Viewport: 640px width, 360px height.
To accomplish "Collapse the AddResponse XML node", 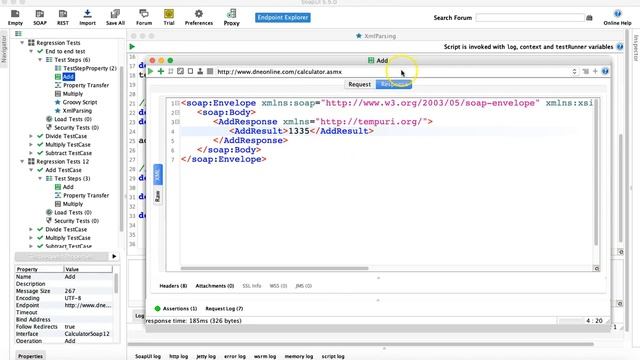I will tap(178, 122).
